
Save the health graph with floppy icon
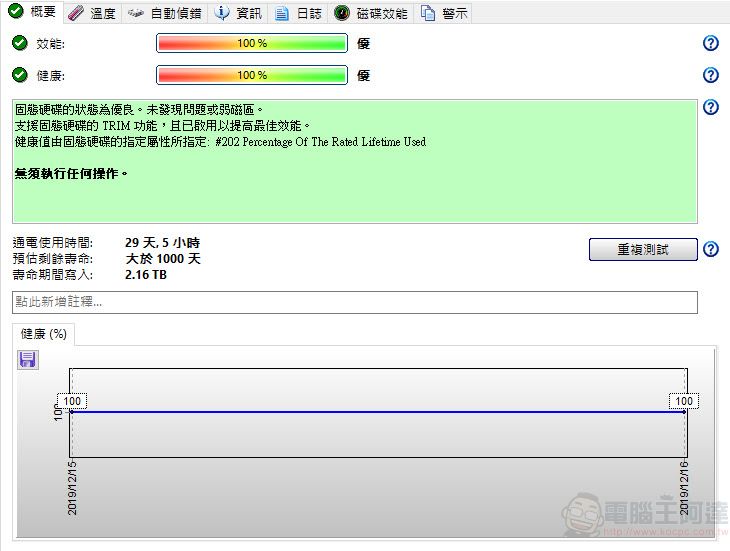coord(27,359)
